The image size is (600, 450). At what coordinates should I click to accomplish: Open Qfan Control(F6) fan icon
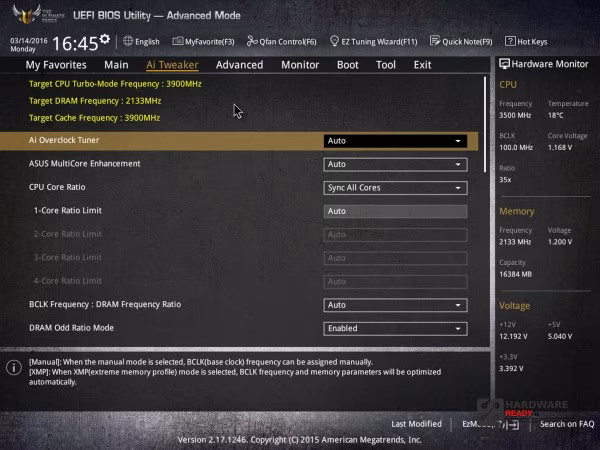tap(252, 41)
